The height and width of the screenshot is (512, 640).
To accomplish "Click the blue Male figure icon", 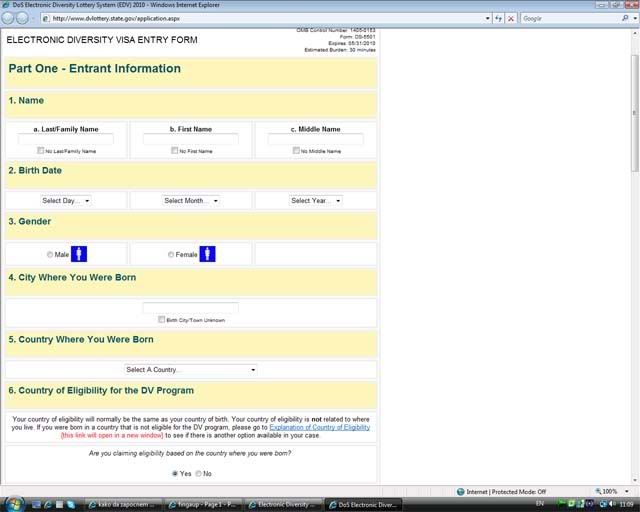I will 79,254.
